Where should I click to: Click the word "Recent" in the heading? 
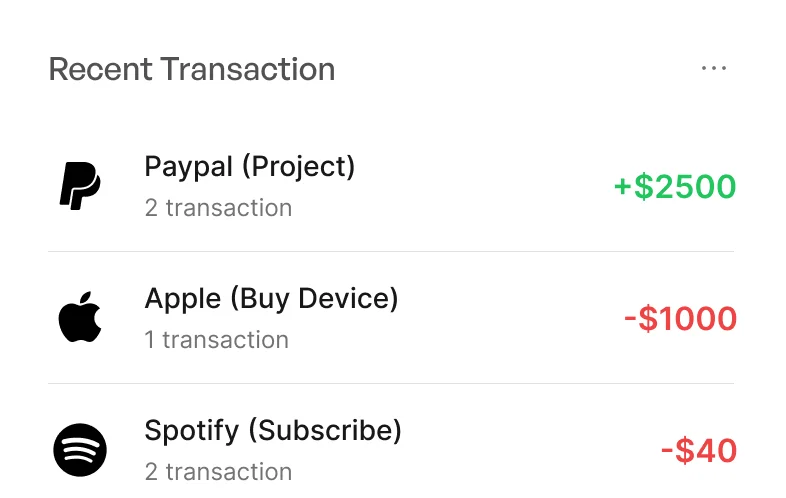pos(101,69)
